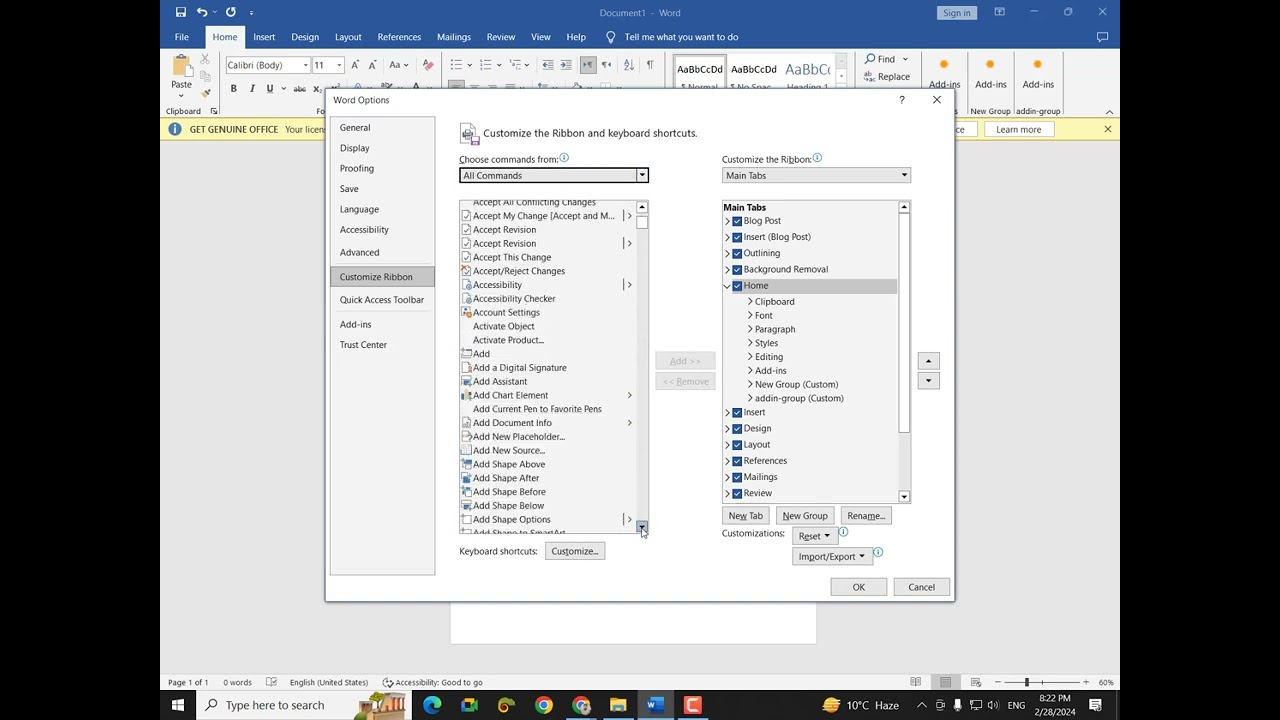
Task: Click the Show/Hide paragraph marks icon
Action: click(x=650, y=65)
